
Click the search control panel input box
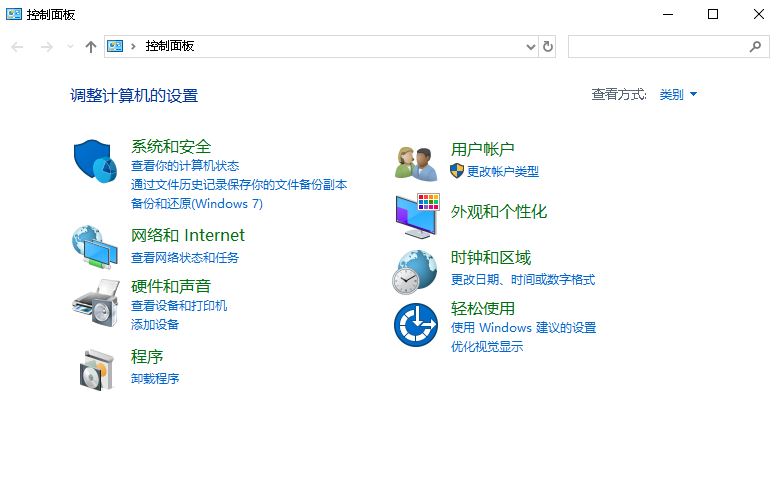point(669,47)
